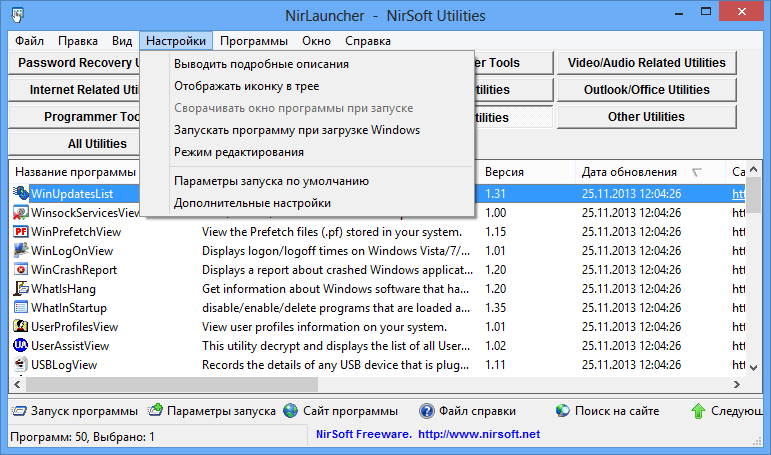Select the USBLogView program name
The width and height of the screenshot is (771, 455).
pos(64,364)
